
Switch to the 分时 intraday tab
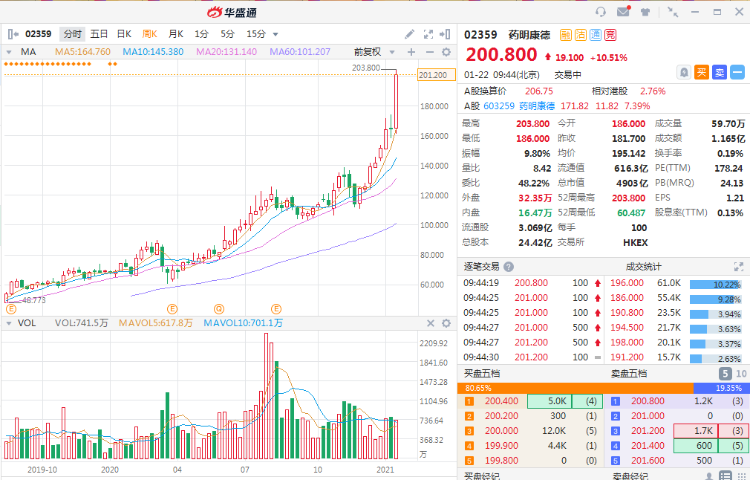click(72, 34)
